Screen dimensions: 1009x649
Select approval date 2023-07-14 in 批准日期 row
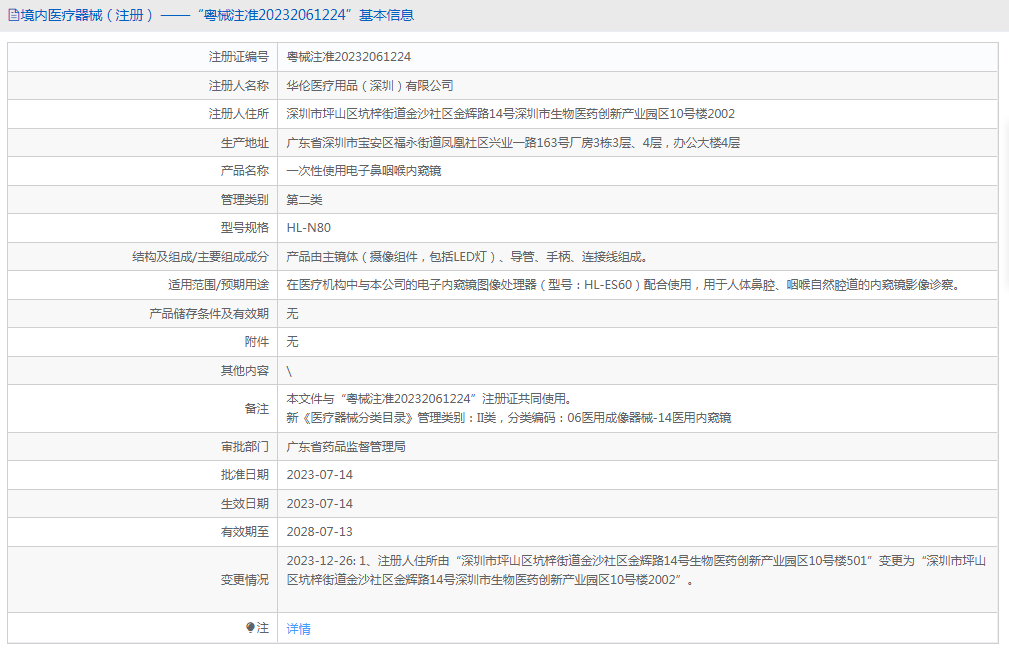[320, 475]
